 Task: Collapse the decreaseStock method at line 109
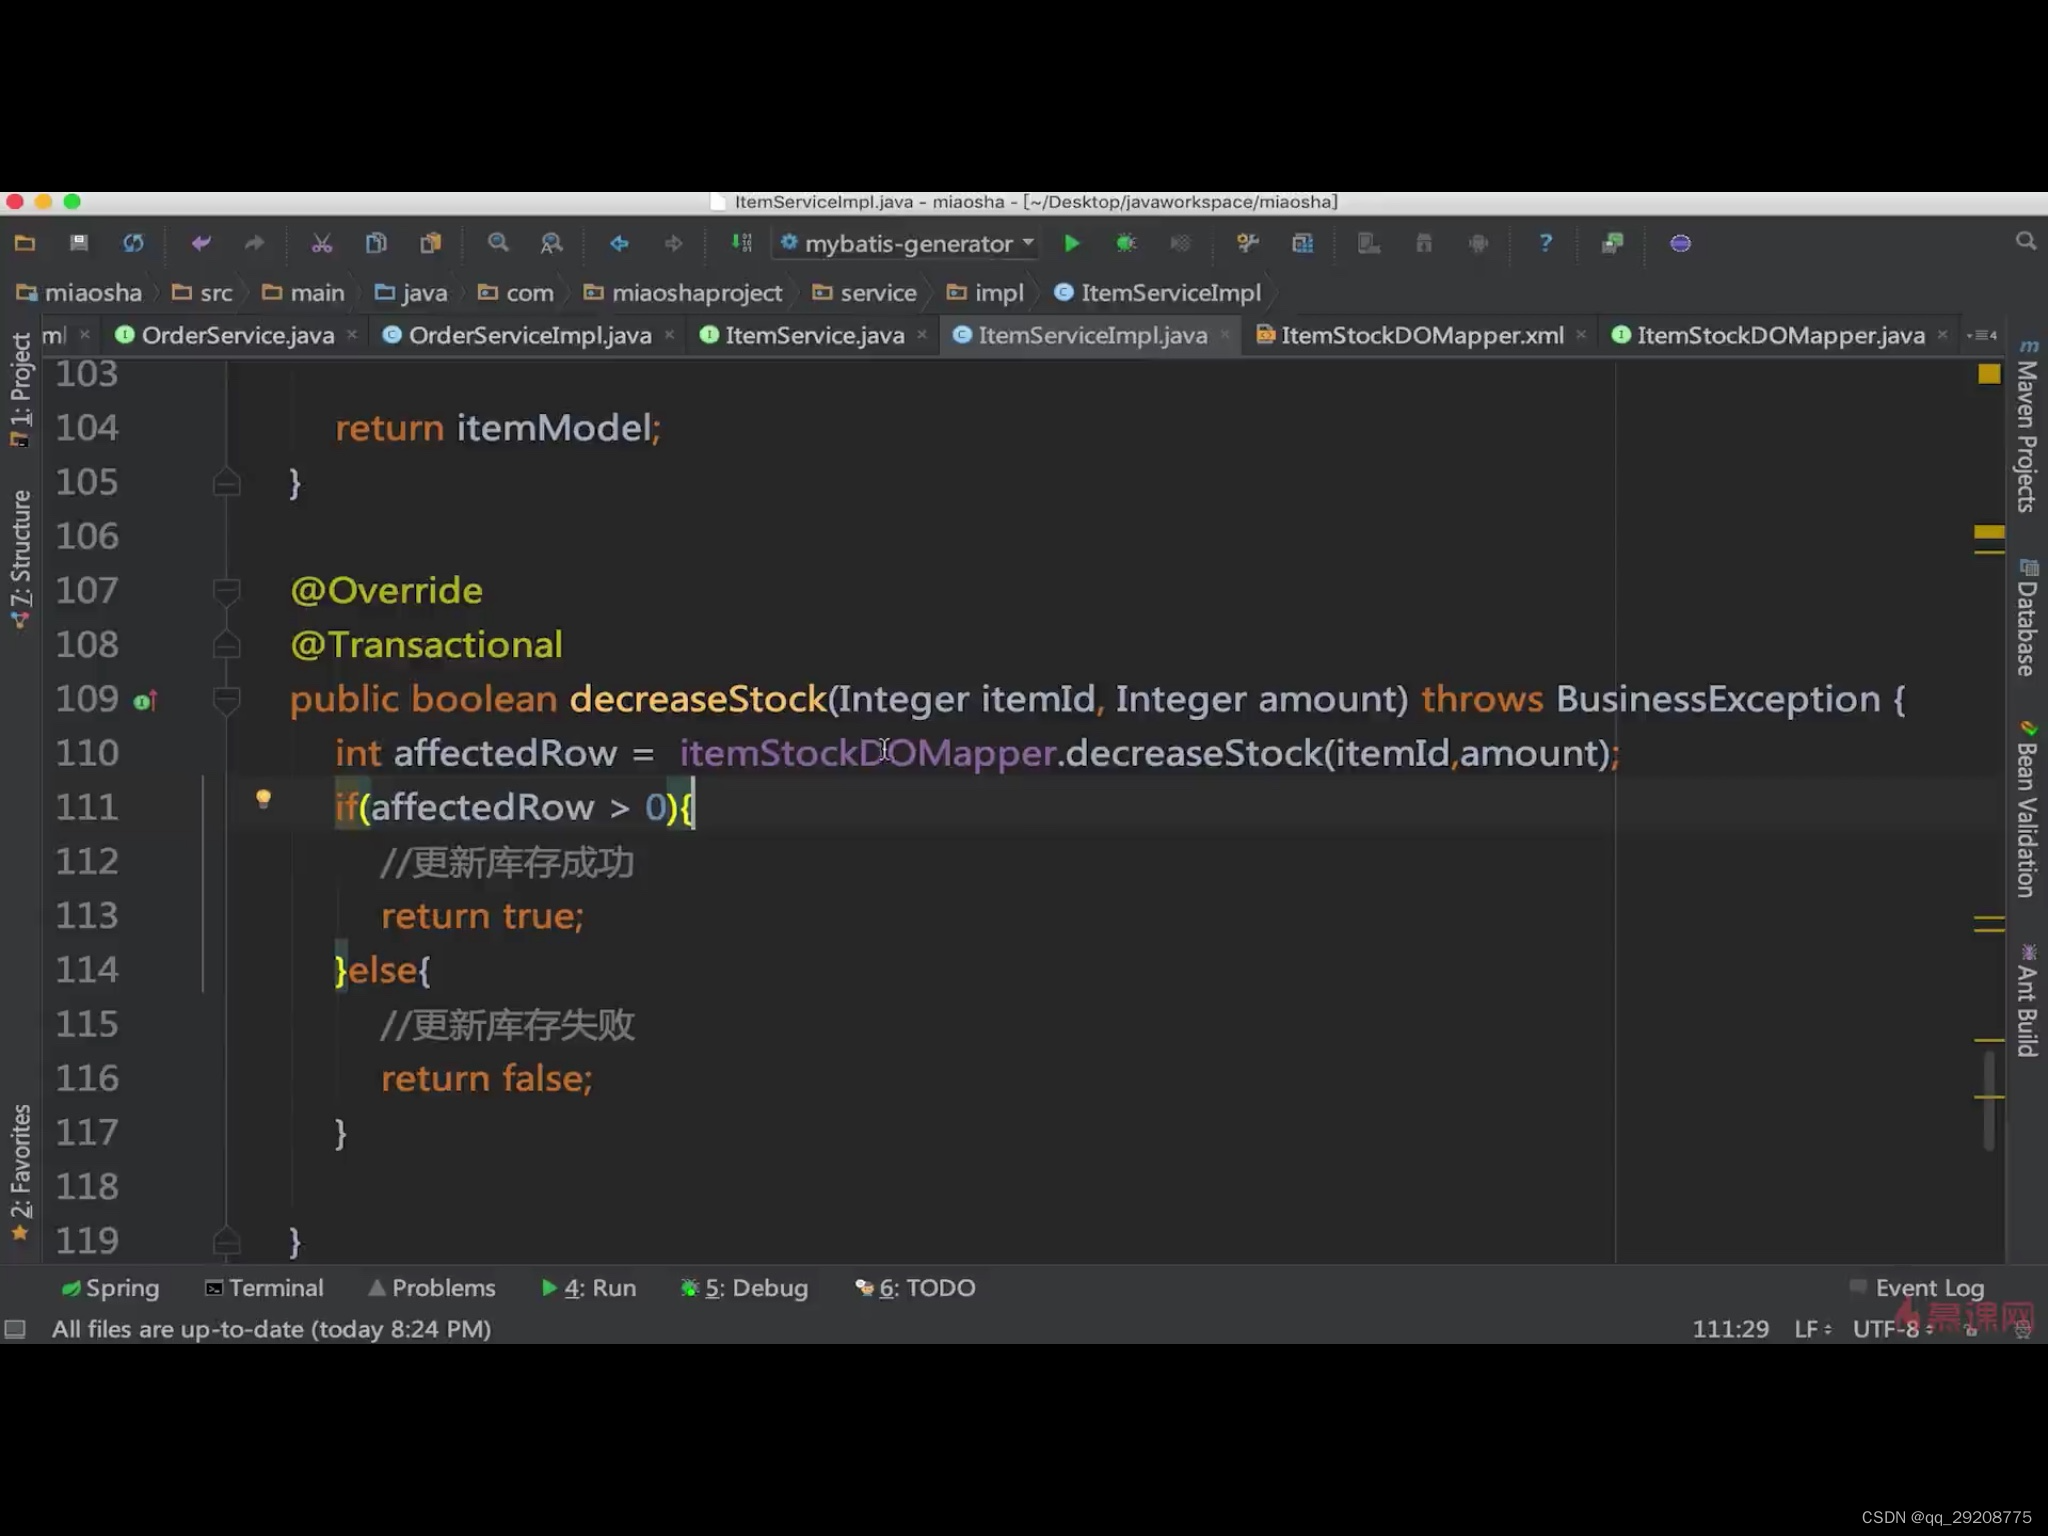click(227, 699)
